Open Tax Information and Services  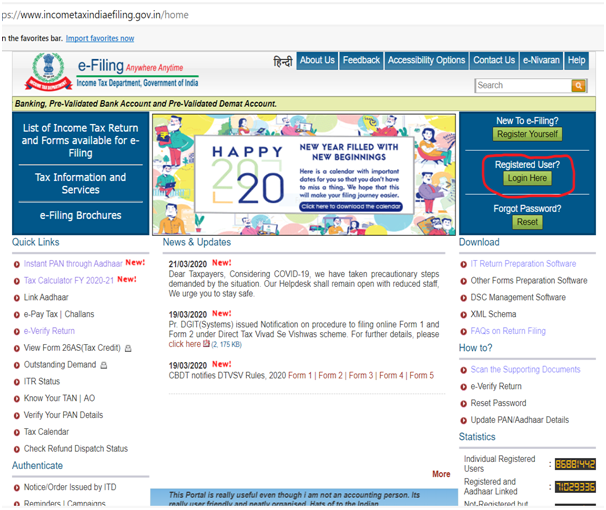[80, 184]
